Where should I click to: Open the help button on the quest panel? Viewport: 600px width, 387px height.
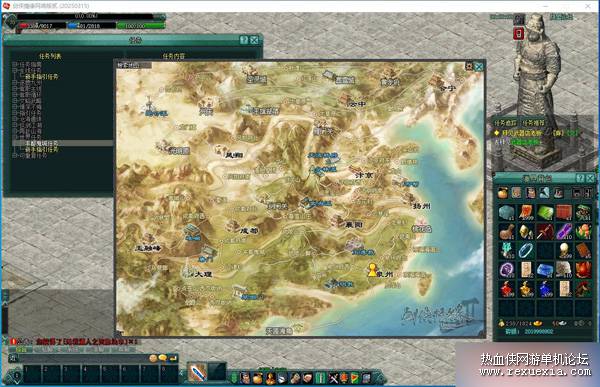[x=244, y=40]
